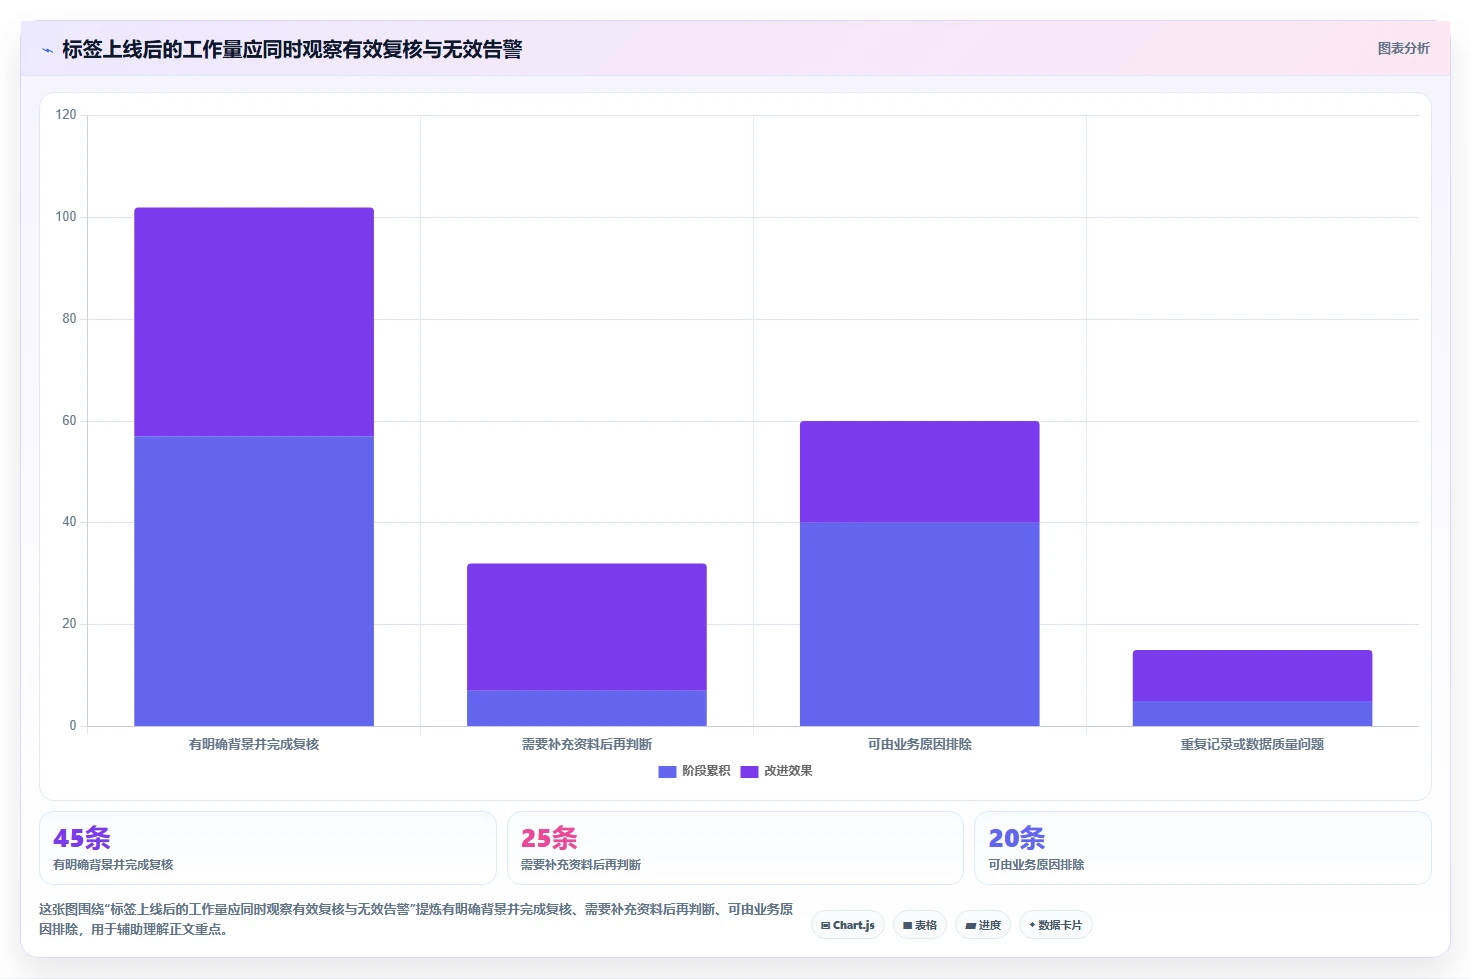
Task: Toggle the 阶段累积 legend swatch
Action: 667,771
